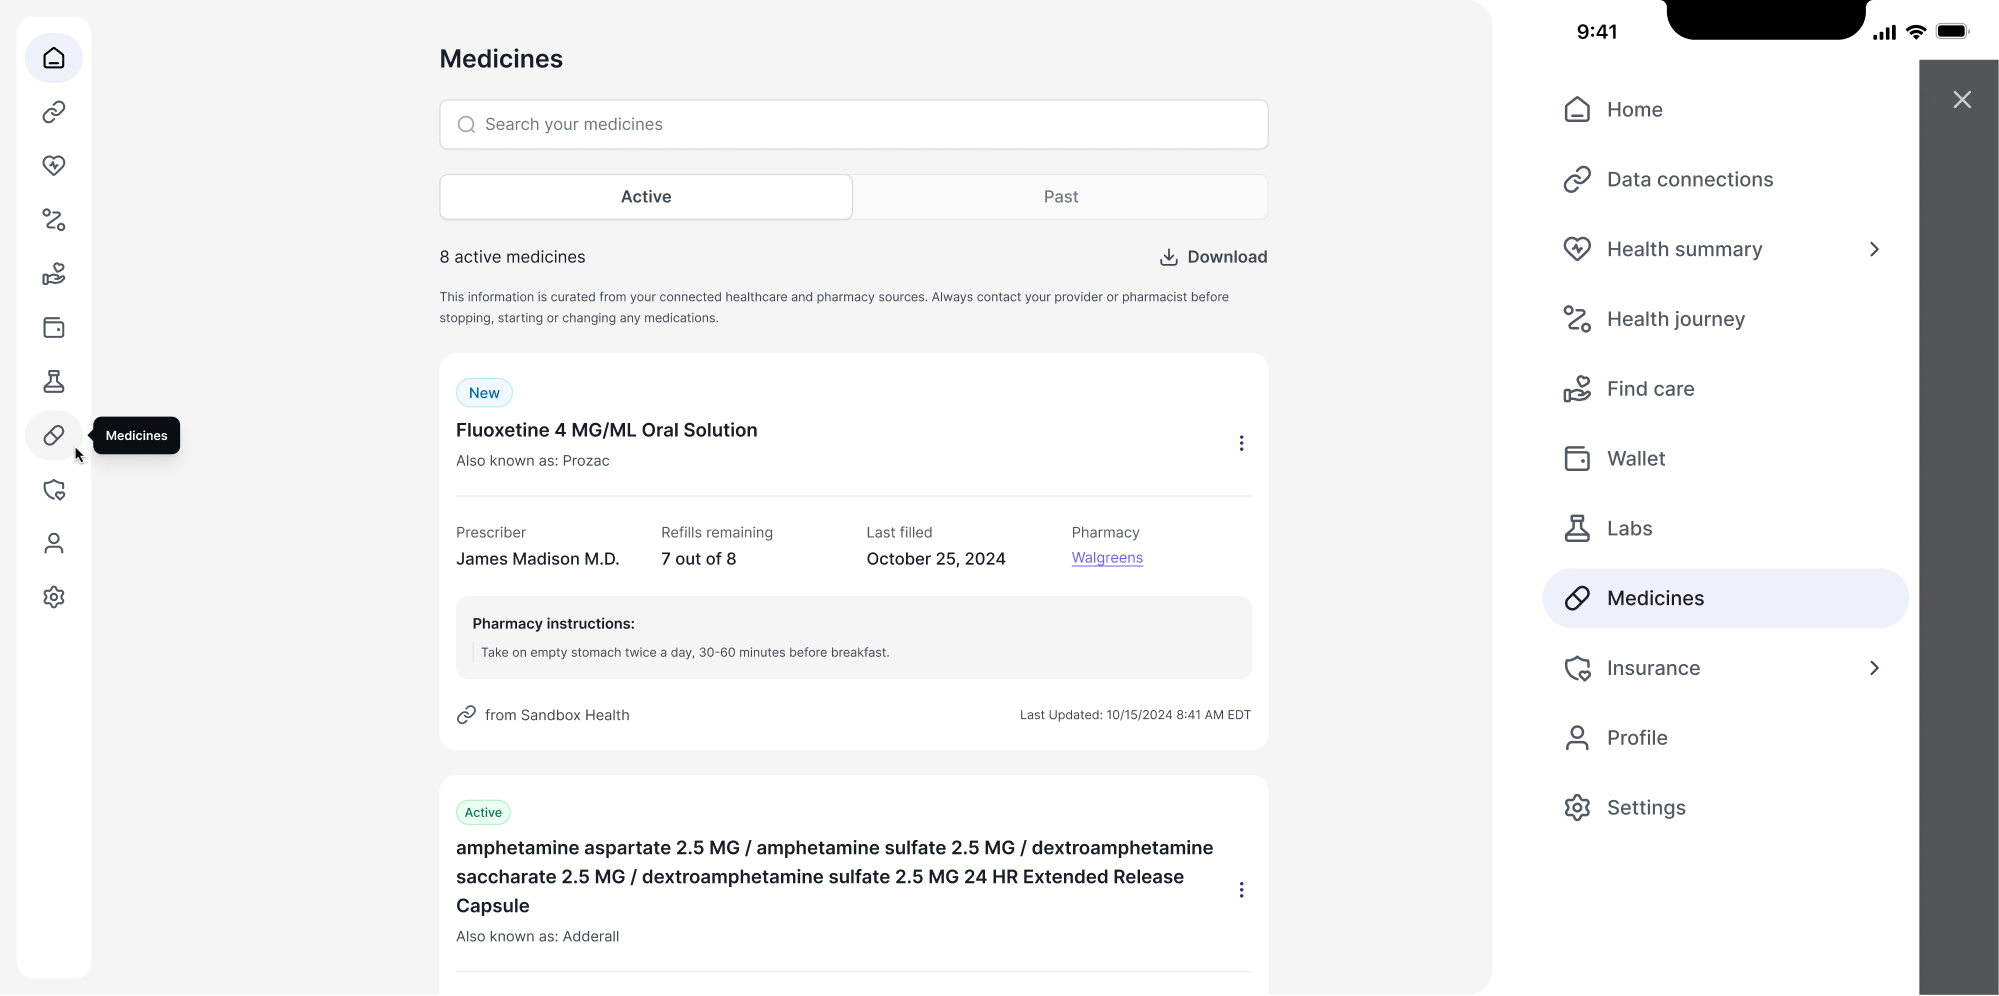The image size is (1999, 996).
Task: Open Find care with the hand-heart icon
Action: [54, 274]
